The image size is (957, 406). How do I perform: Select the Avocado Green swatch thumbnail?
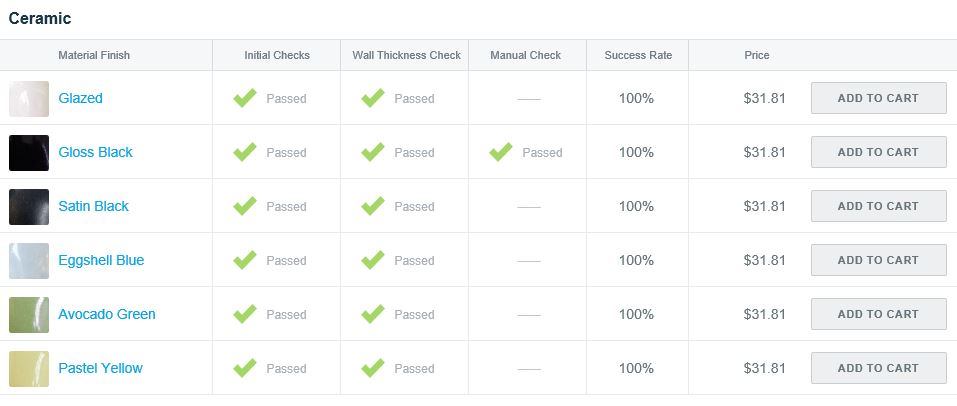29,315
